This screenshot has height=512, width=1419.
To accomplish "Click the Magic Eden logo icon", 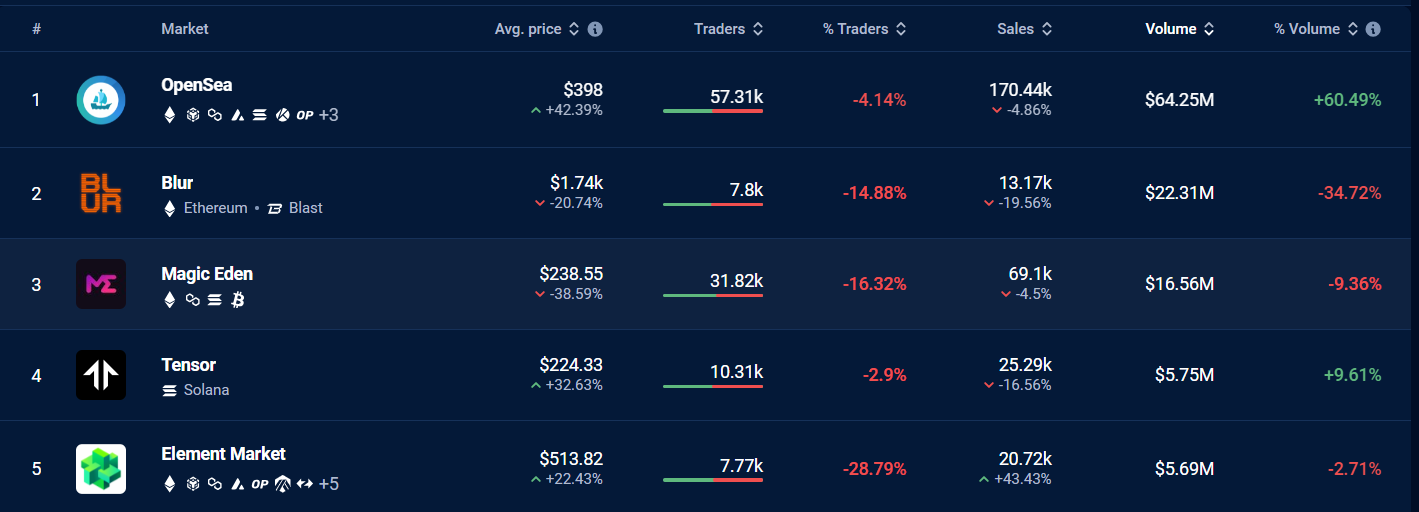I will (x=100, y=284).
